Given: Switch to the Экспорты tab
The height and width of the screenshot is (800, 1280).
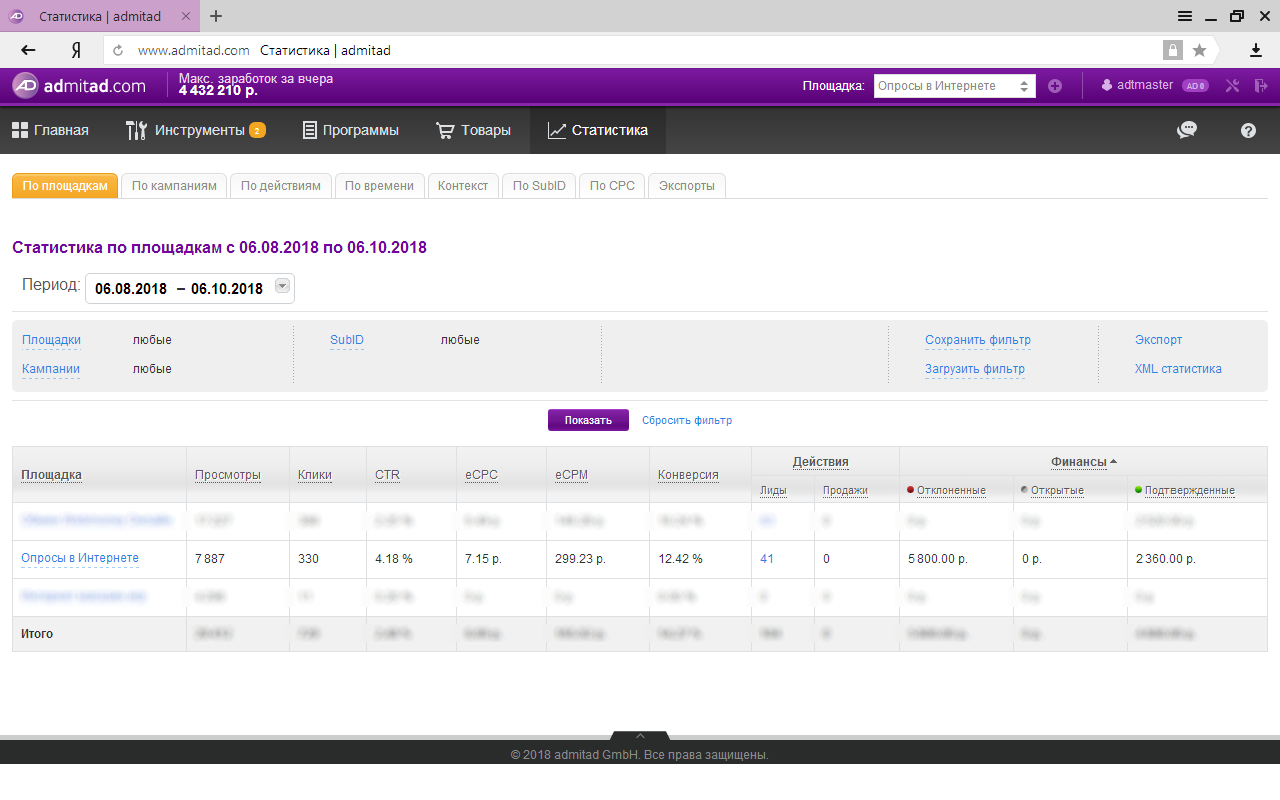Looking at the screenshot, I should tap(687, 186).
